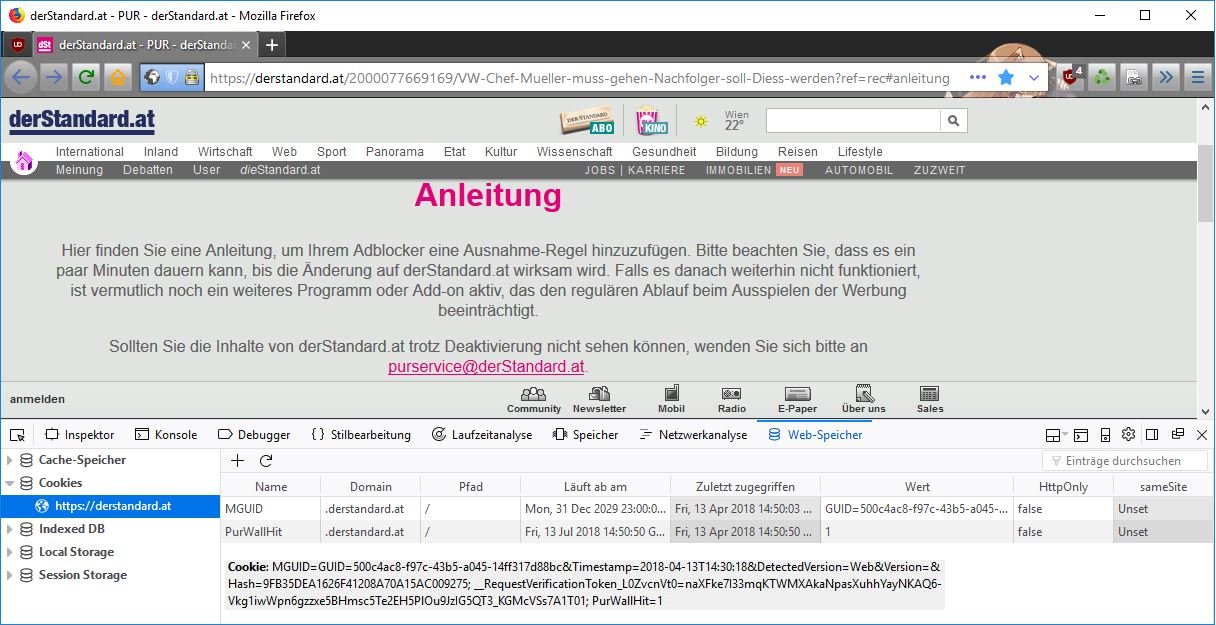Click the derStandard.at site logo

pyautogui.click(x=82, y=121)
